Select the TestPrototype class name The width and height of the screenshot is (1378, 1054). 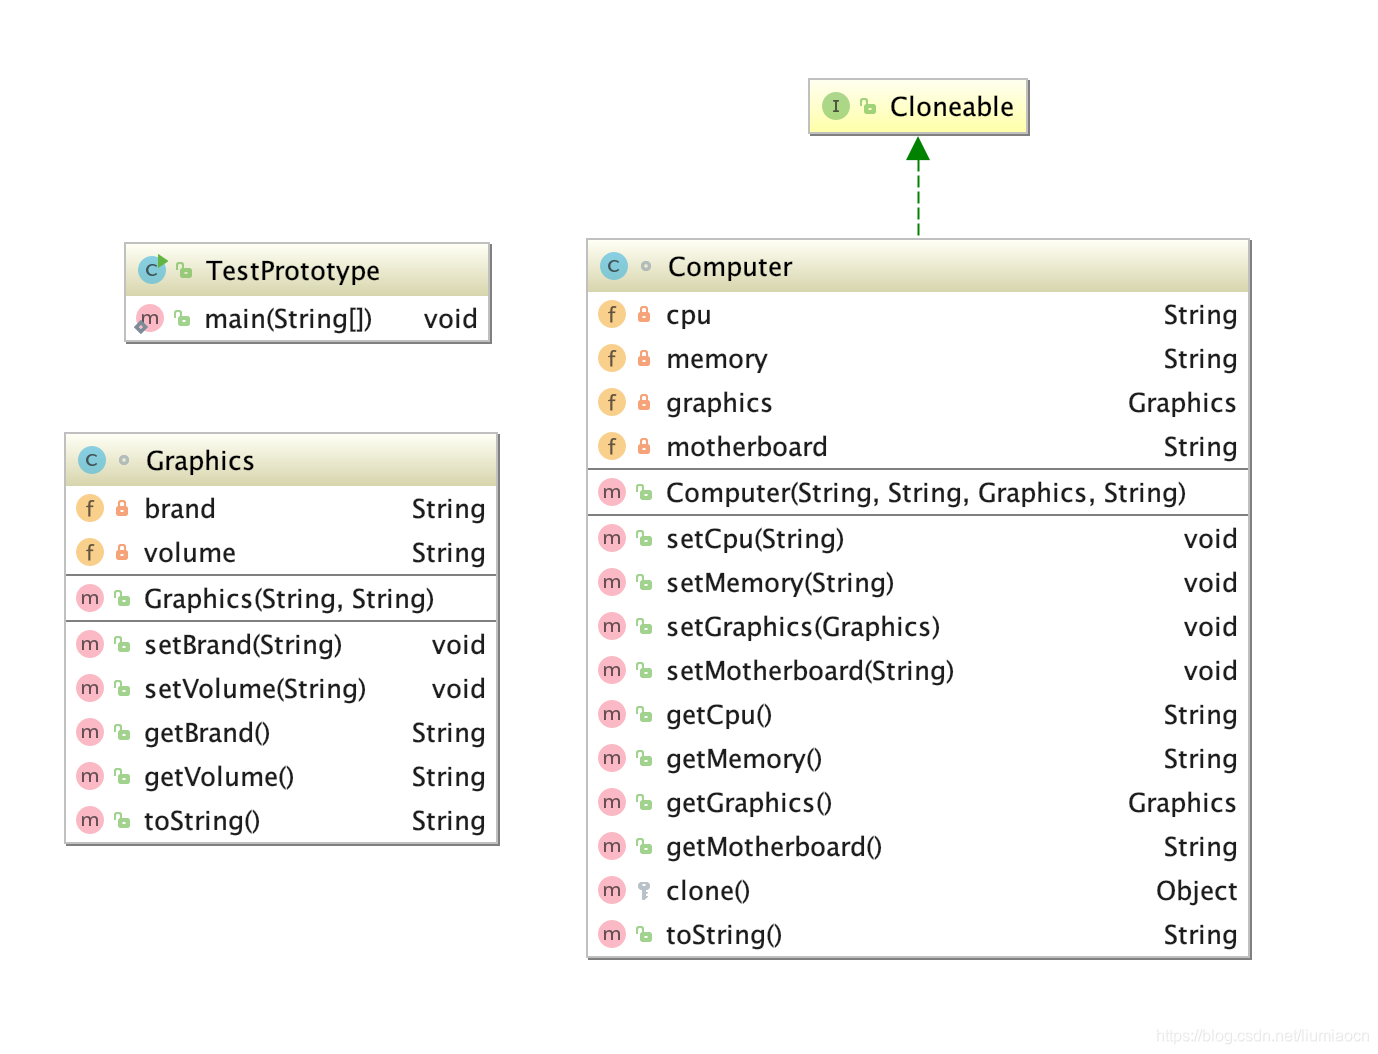pyautogui.click(x=293, y=271)
